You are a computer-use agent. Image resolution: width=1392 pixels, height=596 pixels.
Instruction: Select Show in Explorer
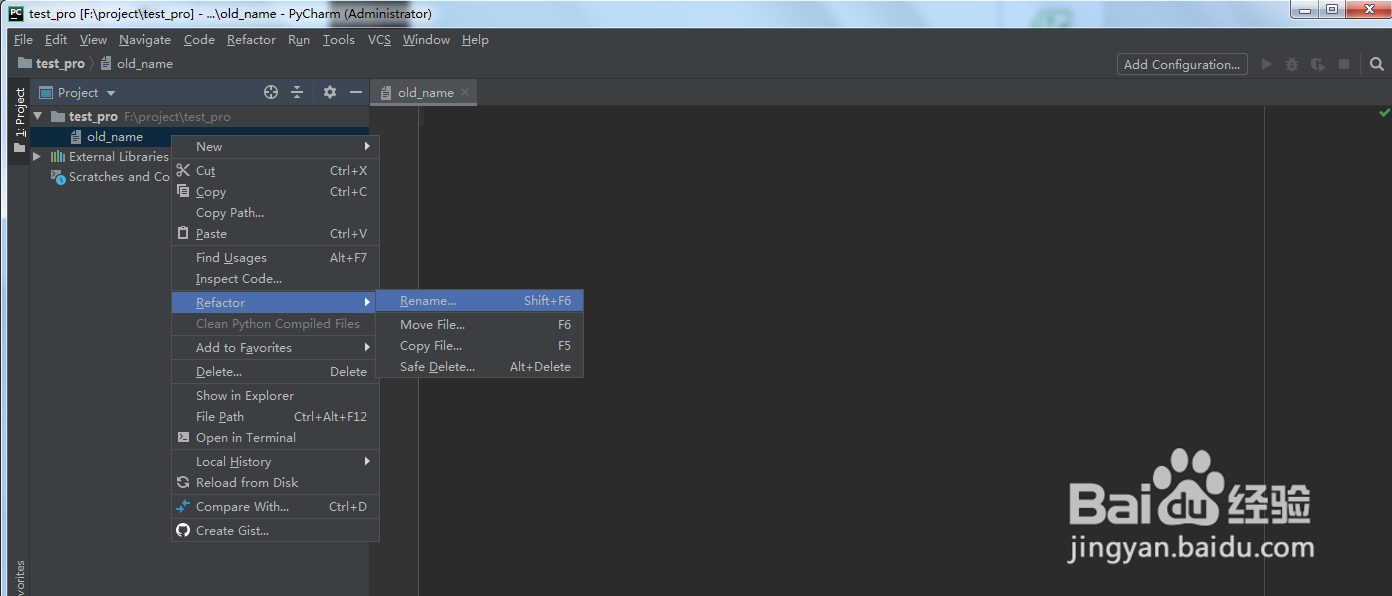coord(275,395)
